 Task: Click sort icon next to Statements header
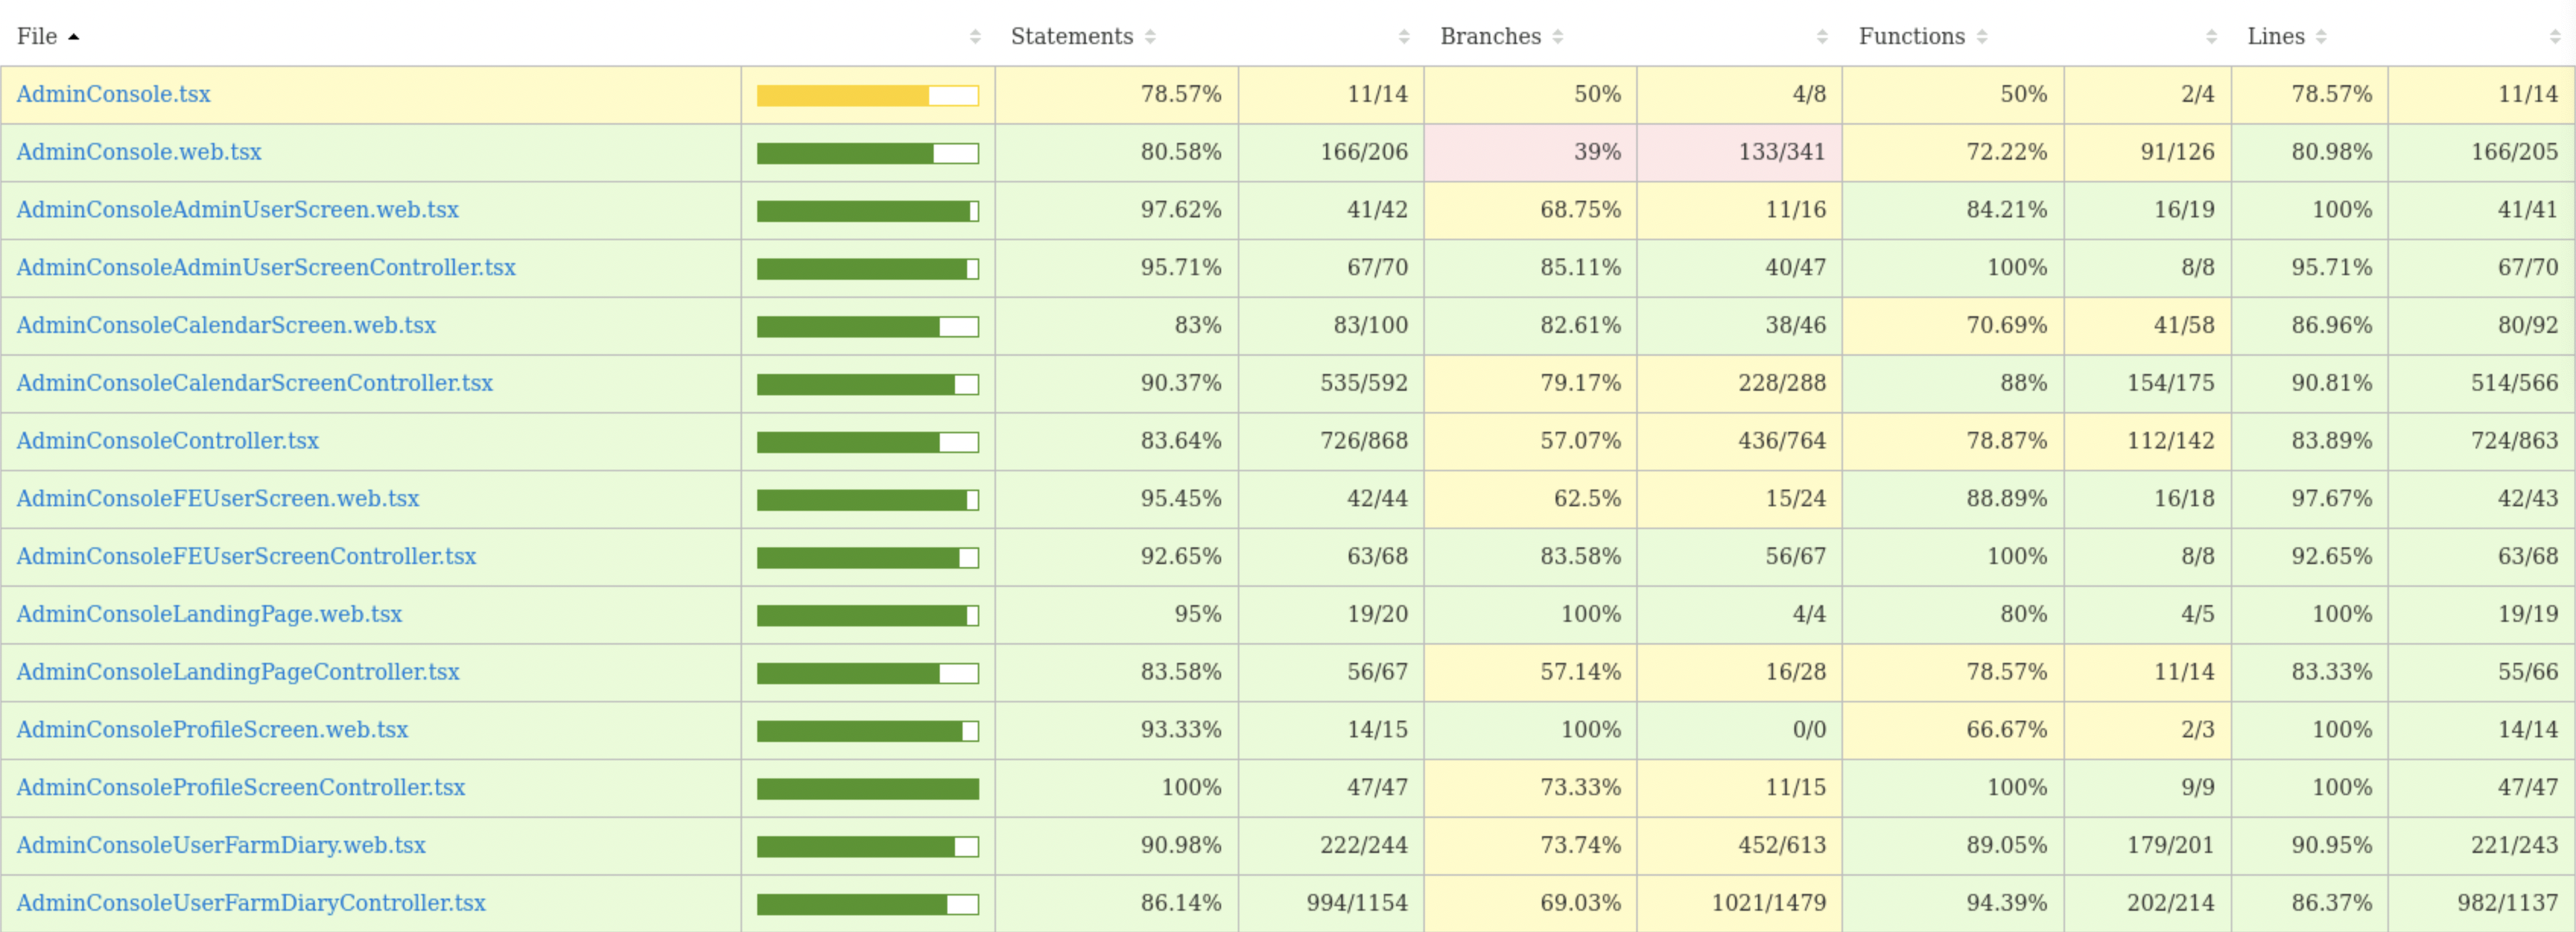click(1150, 37)
